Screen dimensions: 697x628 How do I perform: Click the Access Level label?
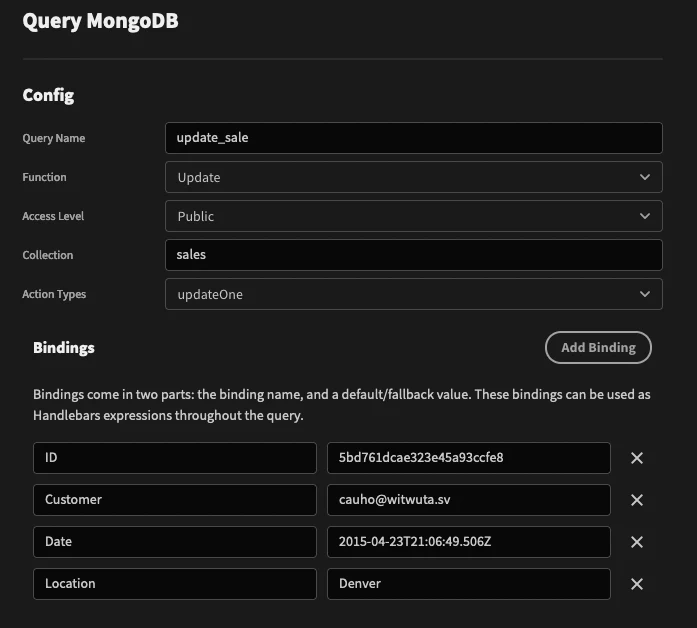(x=53, y=216)
